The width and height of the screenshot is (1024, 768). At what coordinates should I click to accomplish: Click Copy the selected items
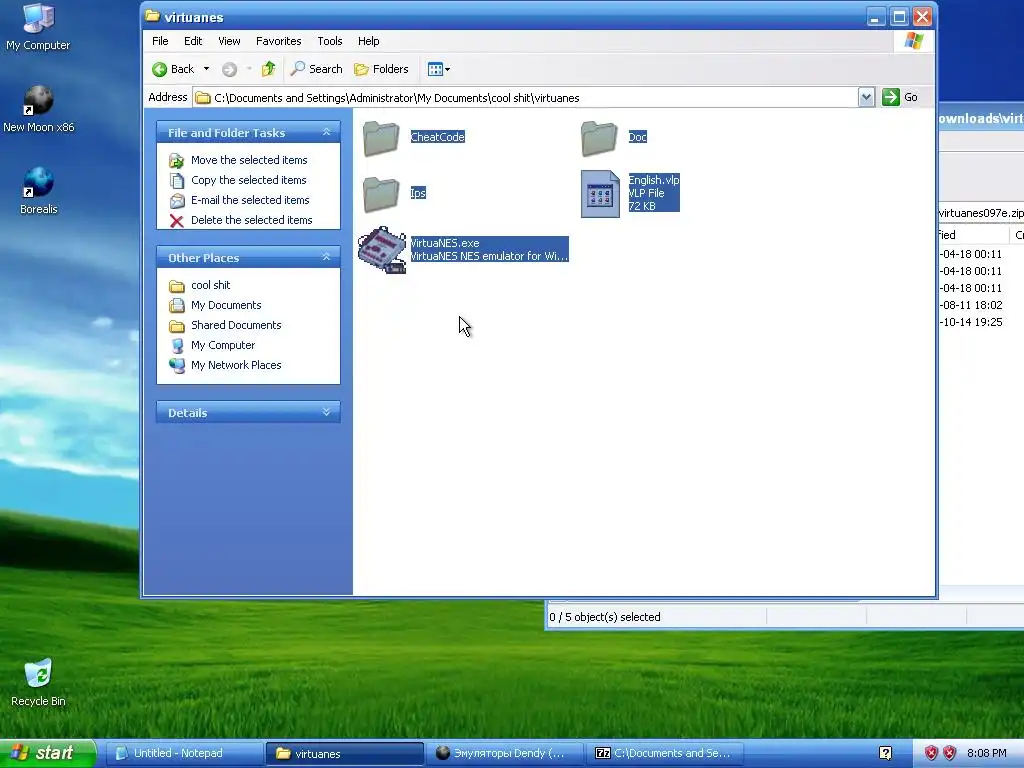248,180
